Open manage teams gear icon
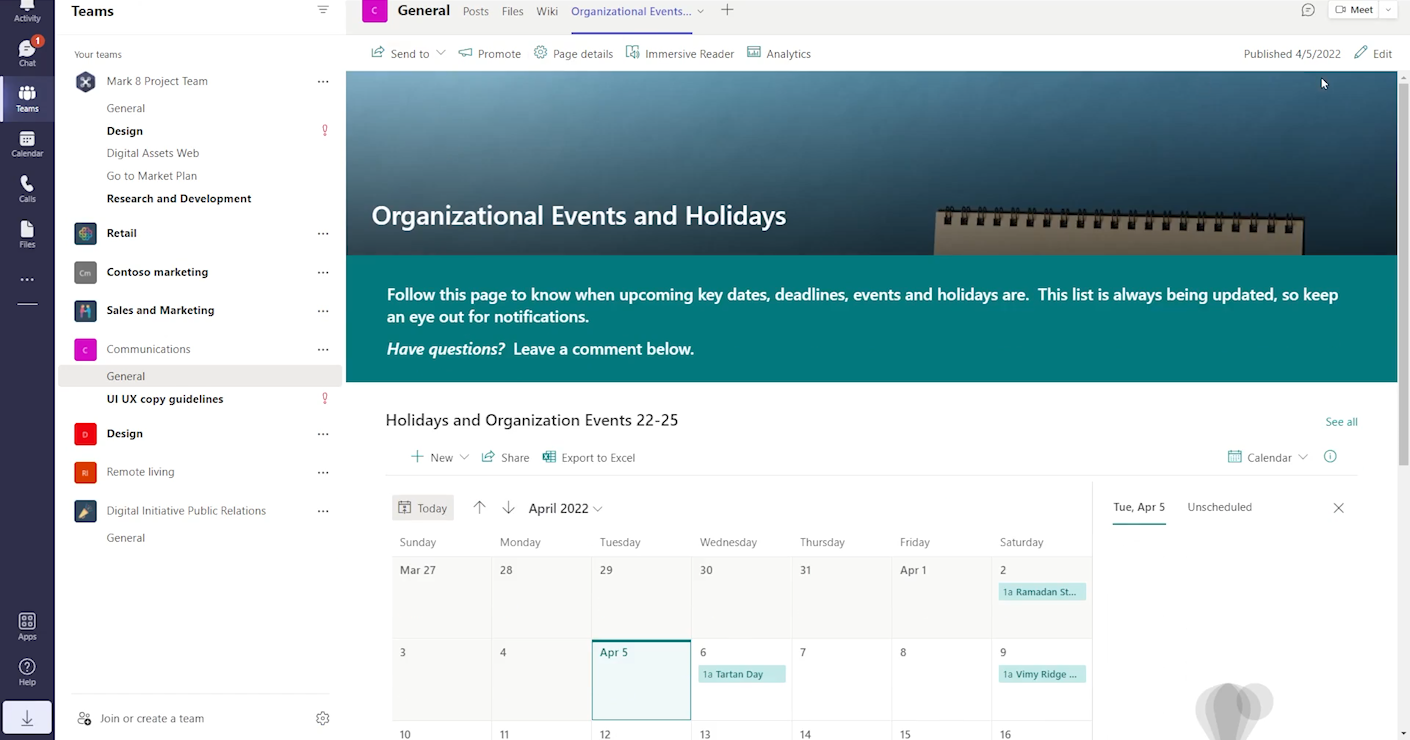Viewport: 1410px width, 740px height. (x=323, y=718)
